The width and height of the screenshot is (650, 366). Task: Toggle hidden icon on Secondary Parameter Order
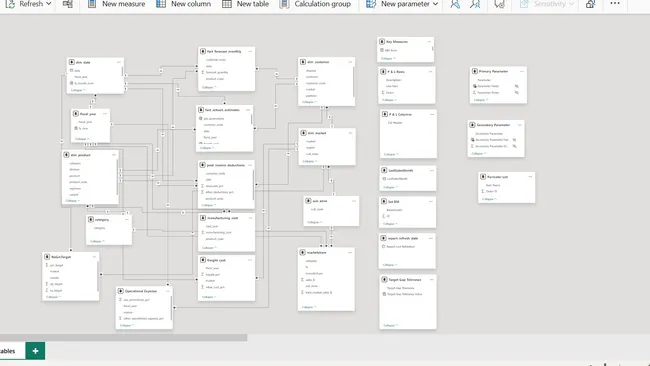pyautogui.click(x=514, y=146)
